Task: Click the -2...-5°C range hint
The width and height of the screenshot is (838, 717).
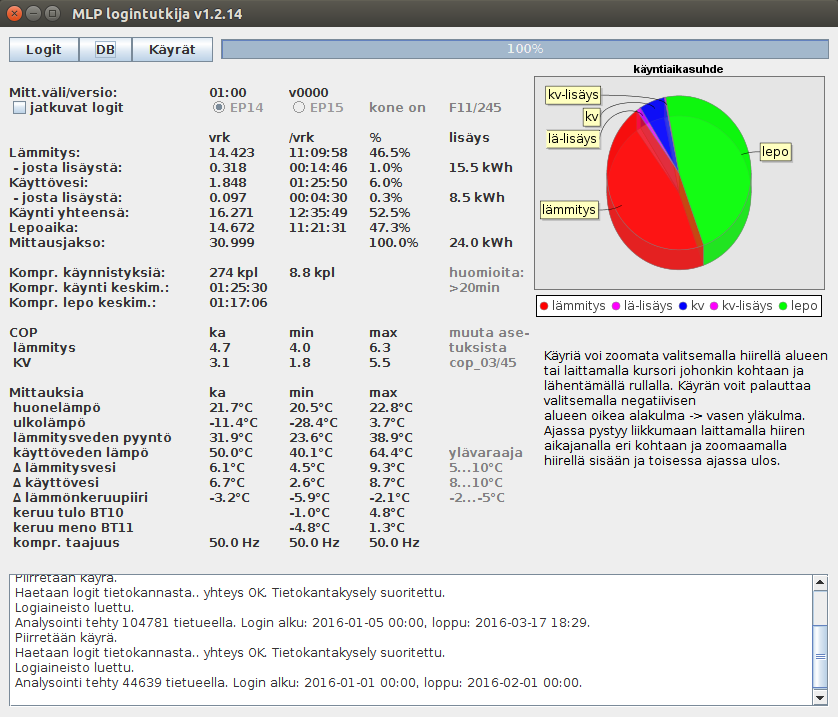Action: pos(477,497)
